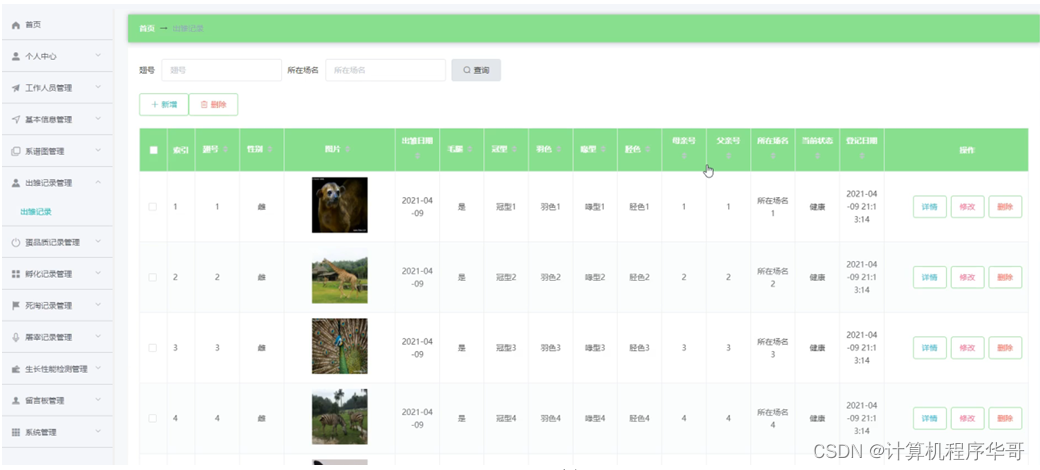Viewport: 1040px width, 470px height.
Task: Click the 胫色 column sort arrows
Action: 648,150
